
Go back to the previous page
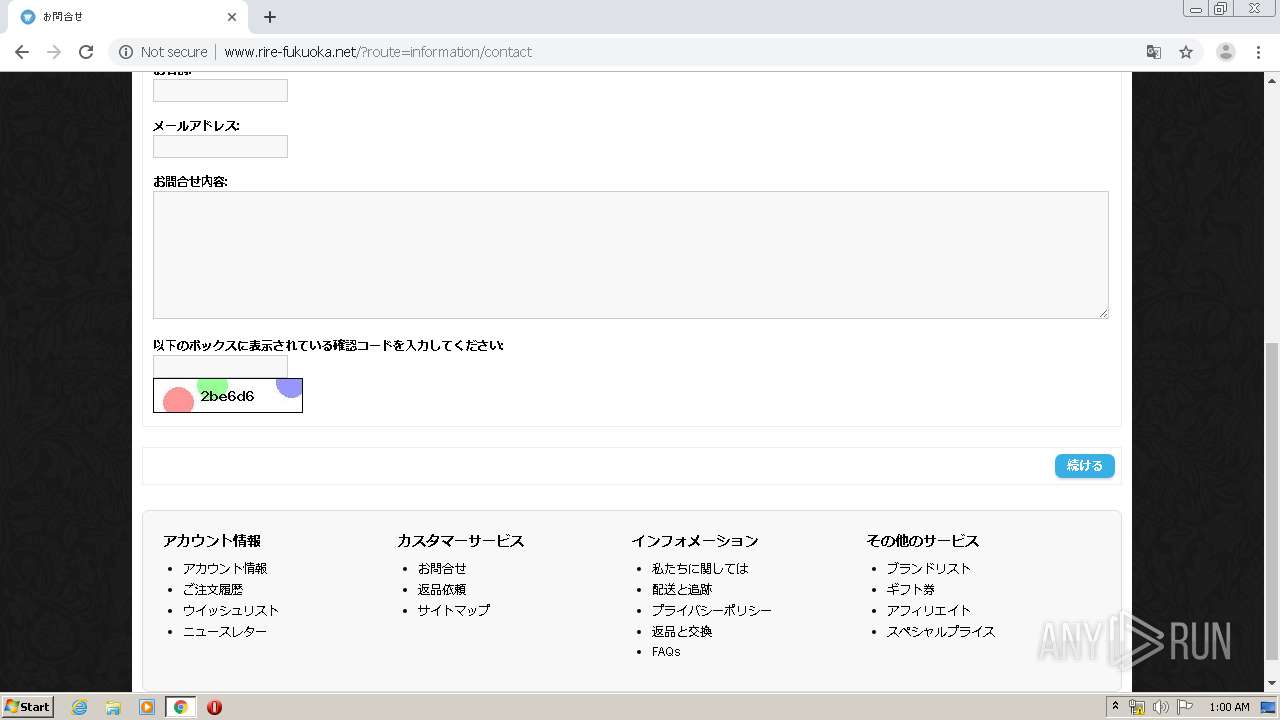[22, 52]
